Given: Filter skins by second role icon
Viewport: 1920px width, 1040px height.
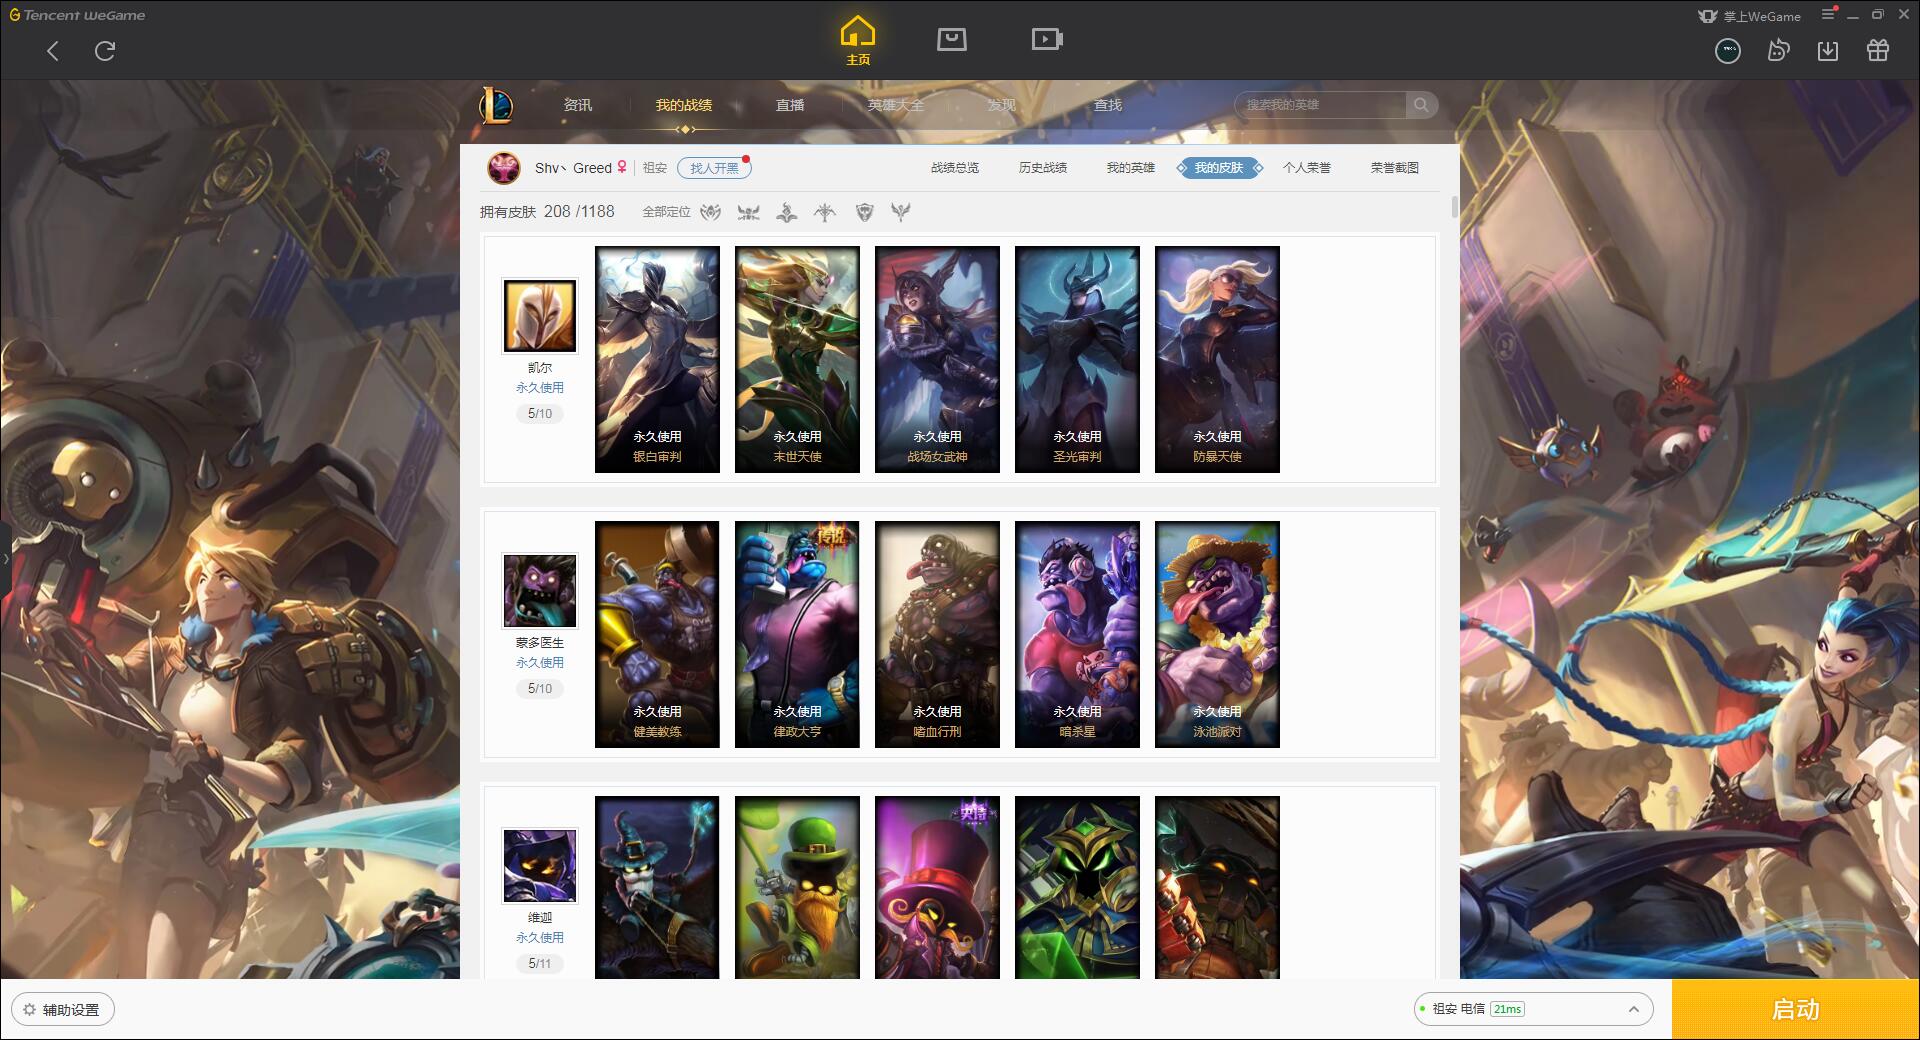Looking at the screenshot, I should [x=749, y=212].
